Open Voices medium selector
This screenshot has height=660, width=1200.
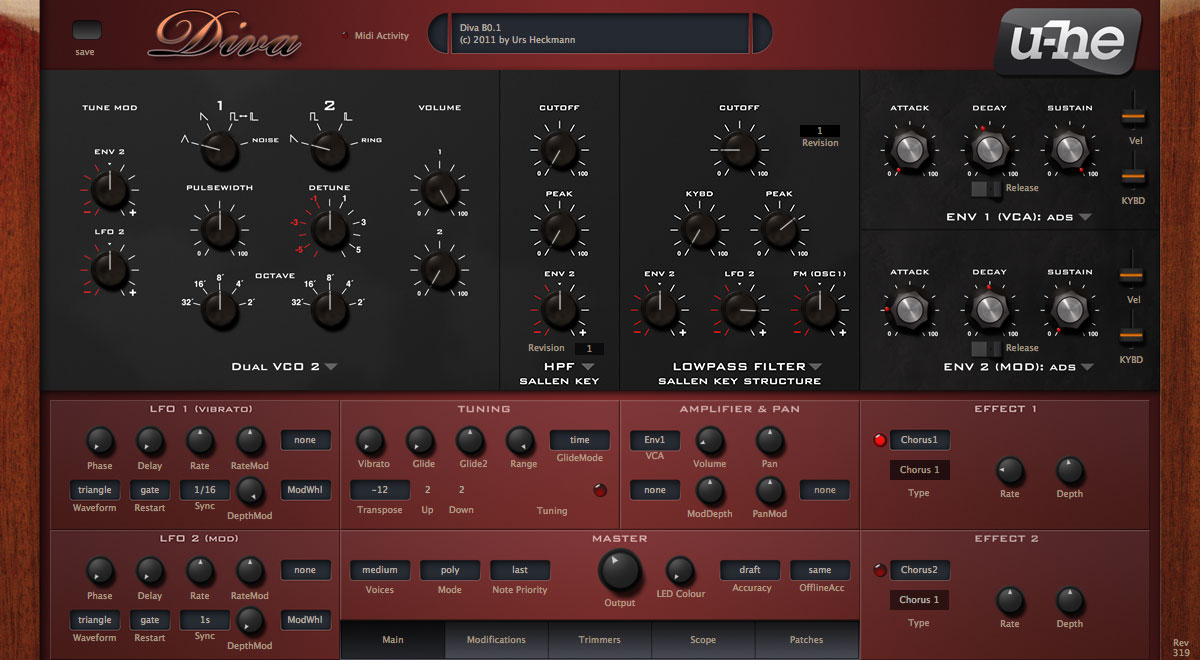click(380, 570)
